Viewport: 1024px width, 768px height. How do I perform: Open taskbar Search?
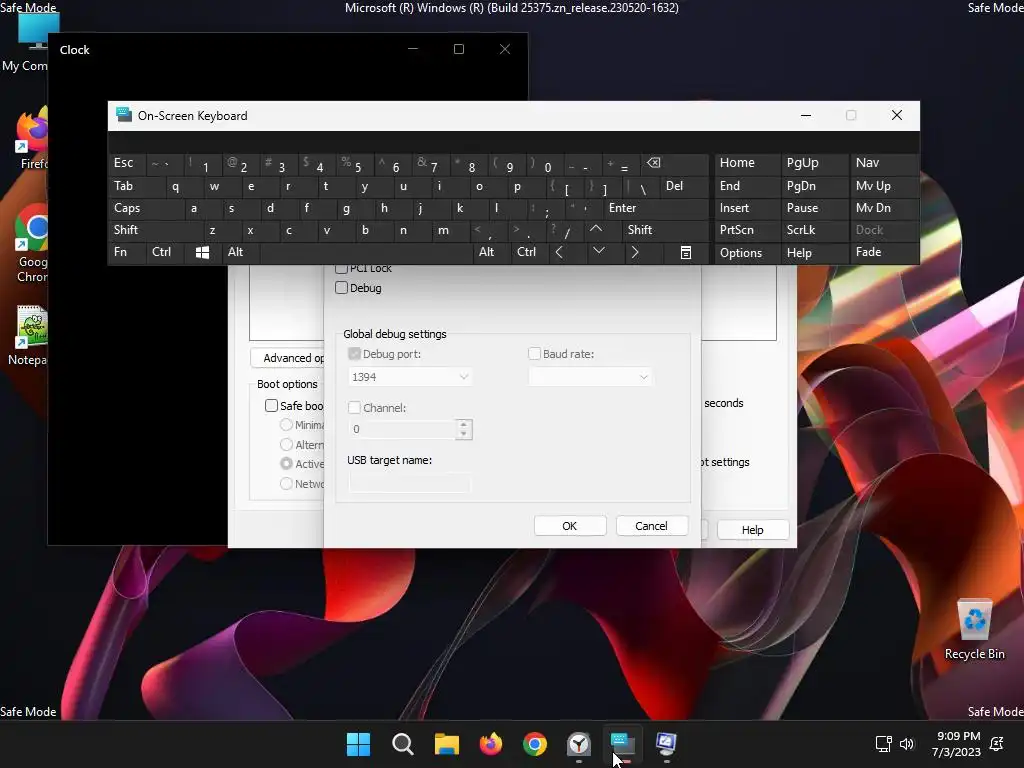tap(402, 744)
